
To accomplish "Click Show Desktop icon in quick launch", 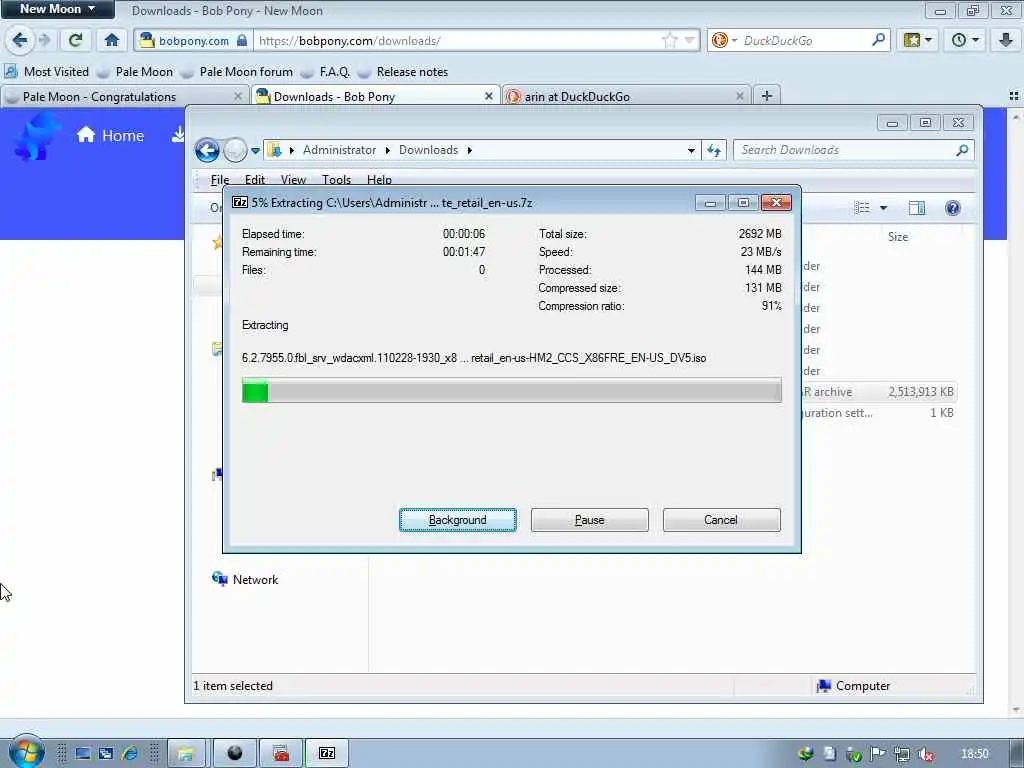I will (82, 754).
